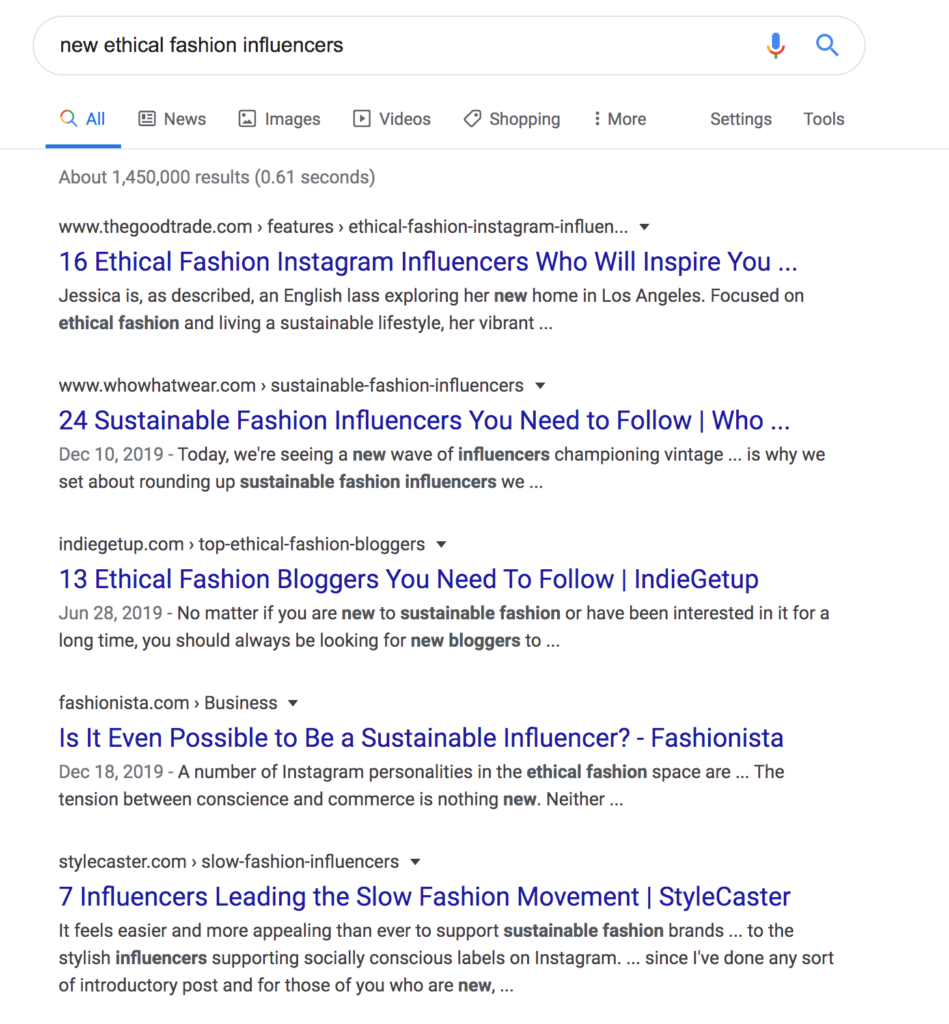
Task: Click the All tab magnifier icon
Action: coord(66,117)
